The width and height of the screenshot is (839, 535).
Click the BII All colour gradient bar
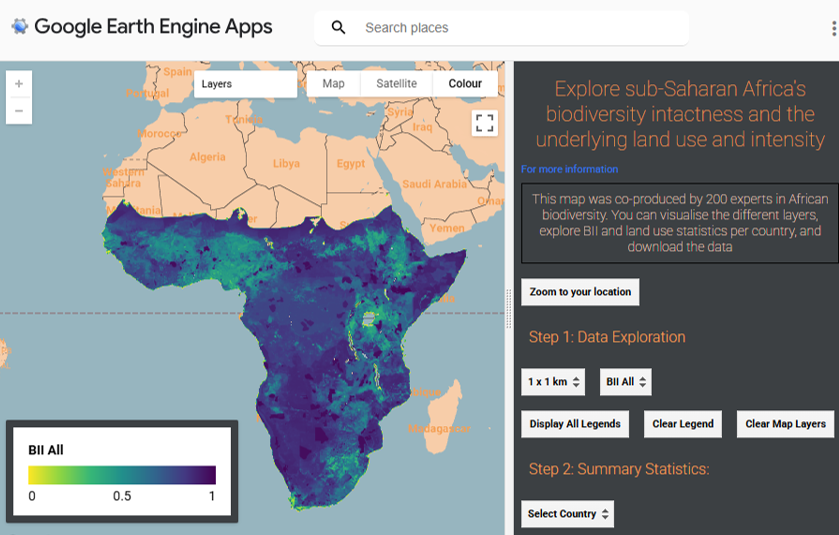pyautogui.click(x=122, y=475)
